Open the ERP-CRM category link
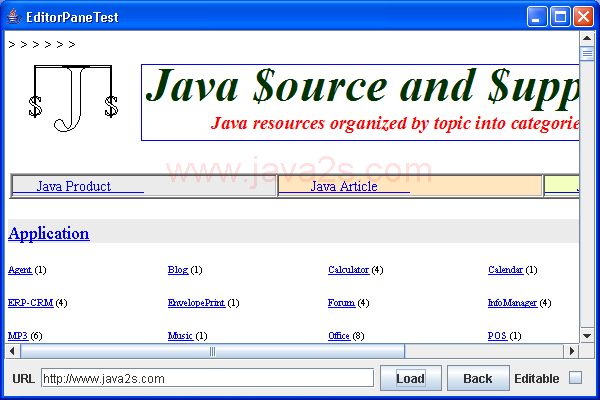The width and height of the screenshot is (600, 400). click(x=31, y=303)
